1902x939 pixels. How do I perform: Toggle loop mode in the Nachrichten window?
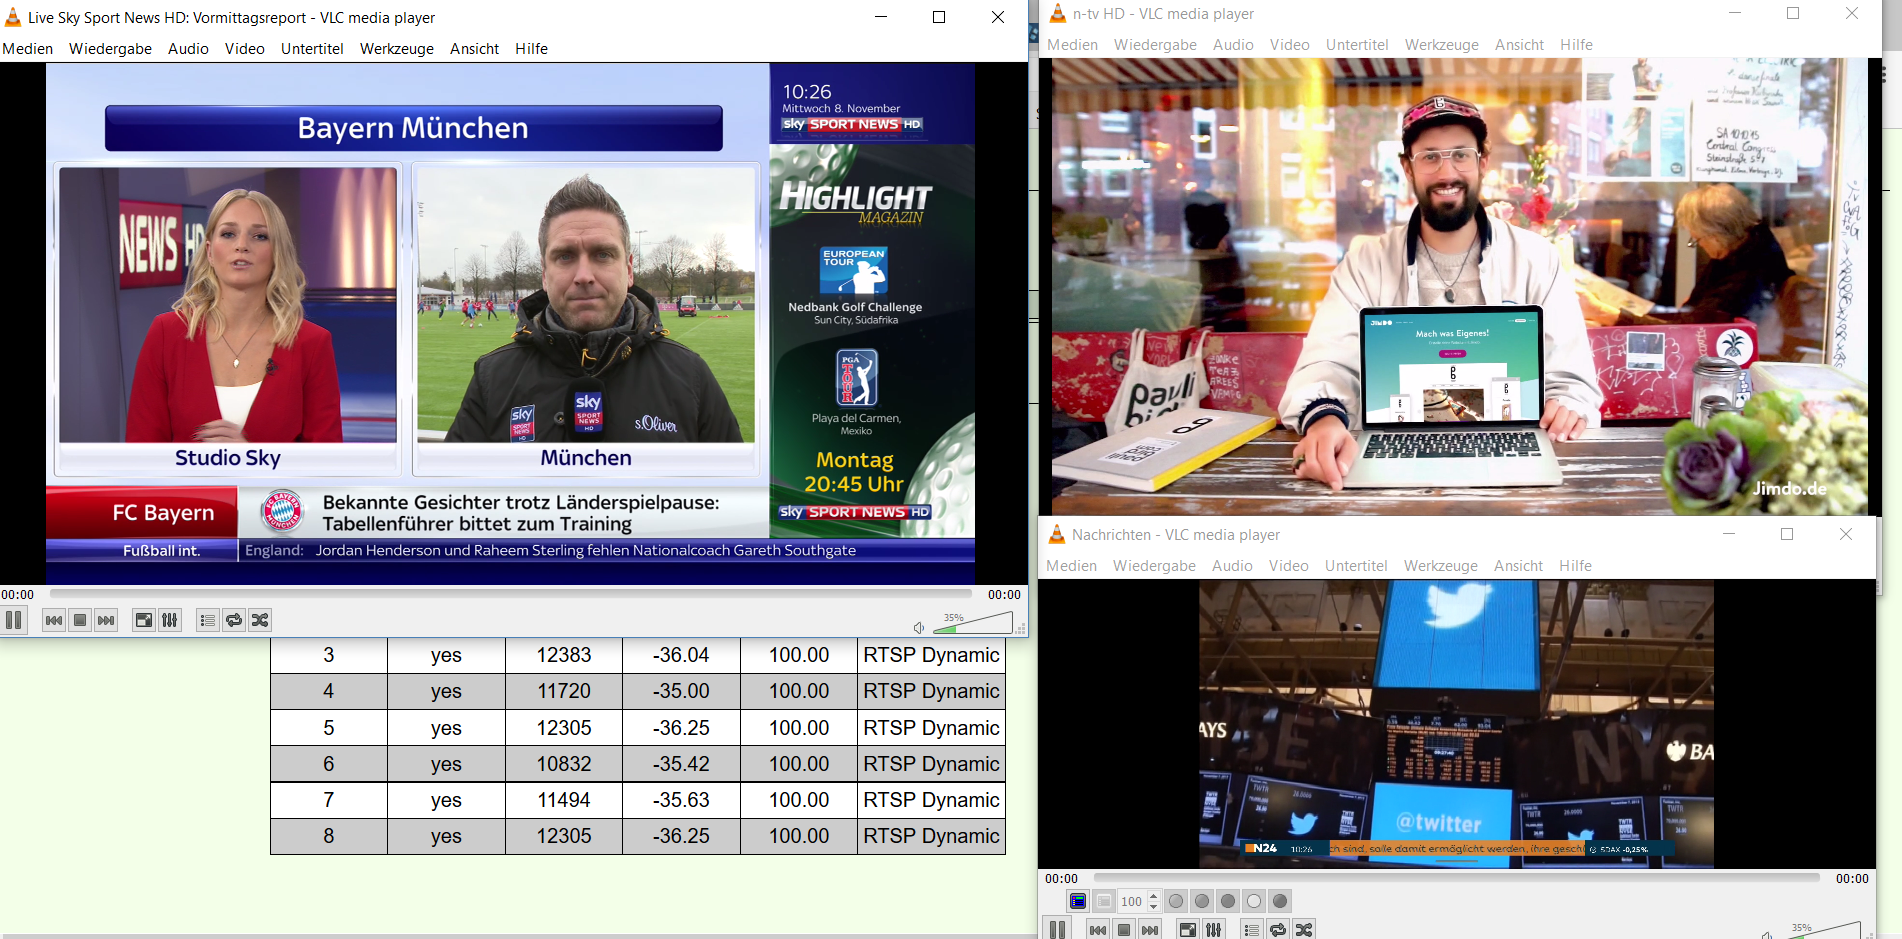1278,929
